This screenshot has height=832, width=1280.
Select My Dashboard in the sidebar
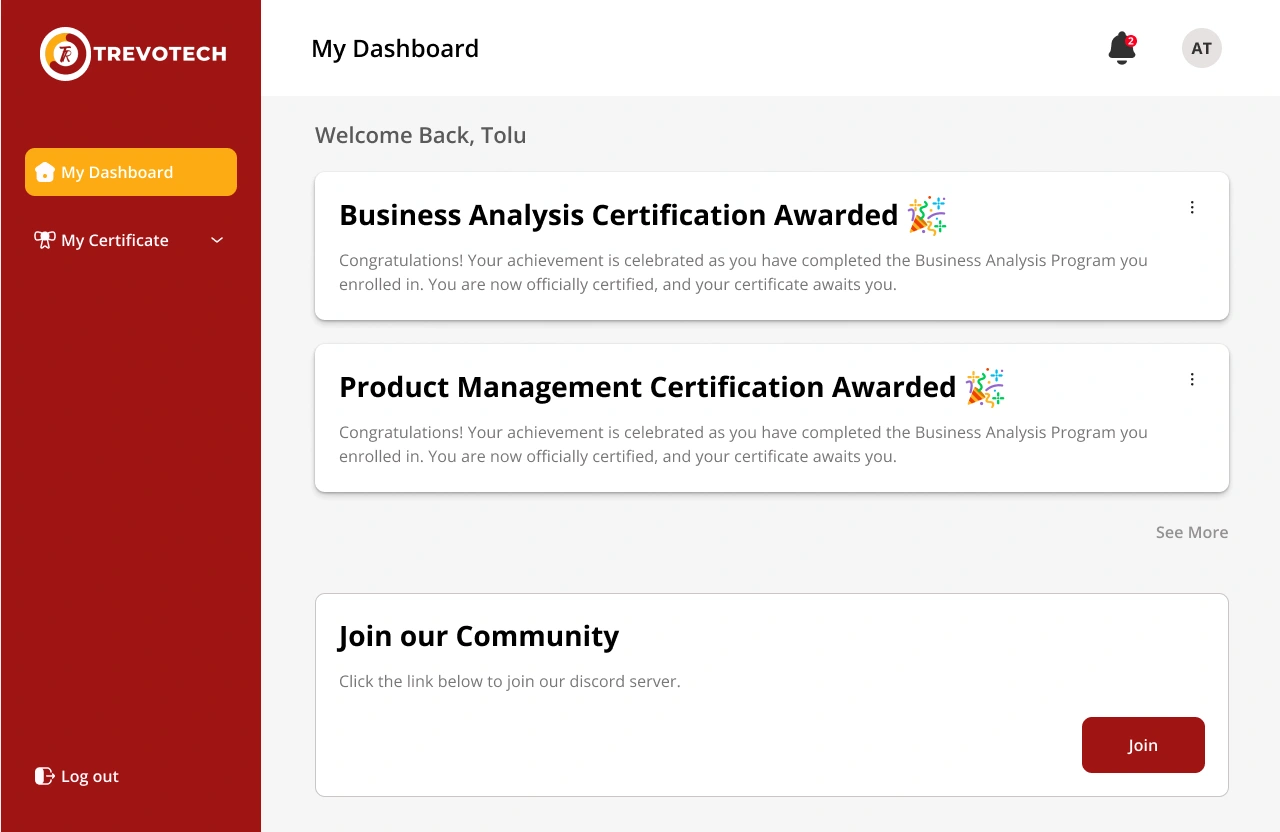tap(131, 172)
